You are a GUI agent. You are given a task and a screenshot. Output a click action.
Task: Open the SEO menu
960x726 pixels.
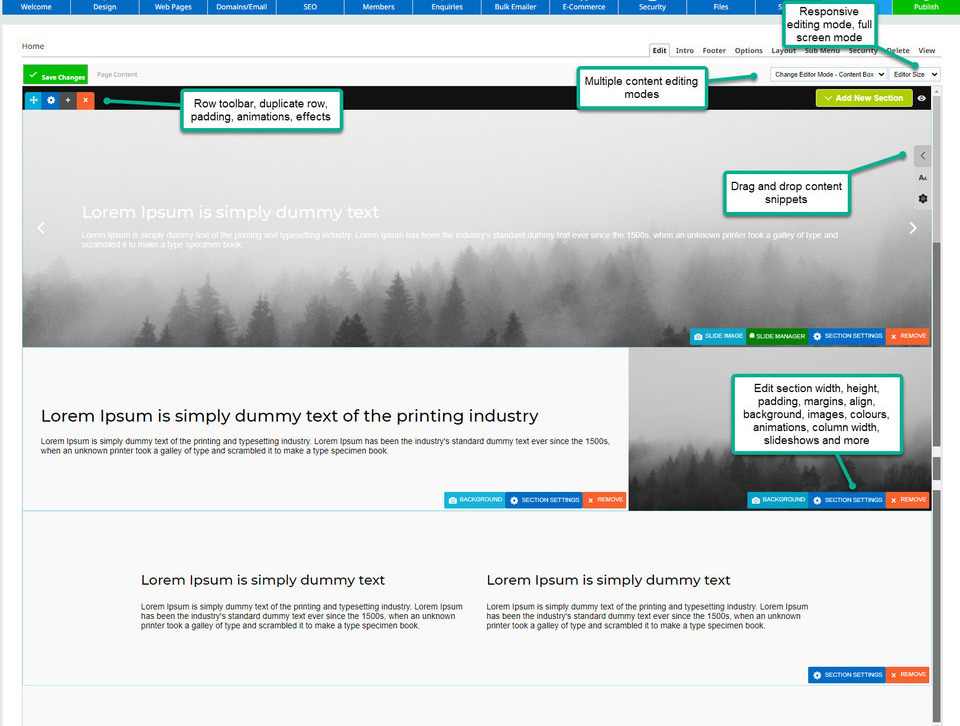click(x=310, y=7)
